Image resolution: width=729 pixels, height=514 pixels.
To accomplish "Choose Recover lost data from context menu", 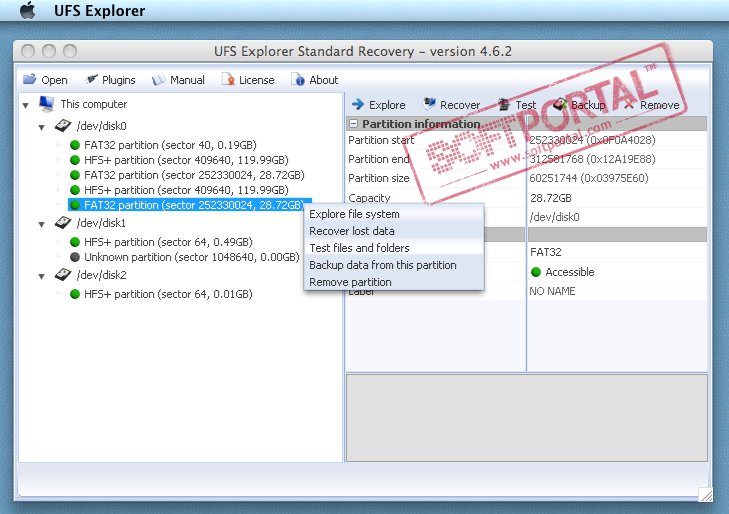I will point(394,231).
